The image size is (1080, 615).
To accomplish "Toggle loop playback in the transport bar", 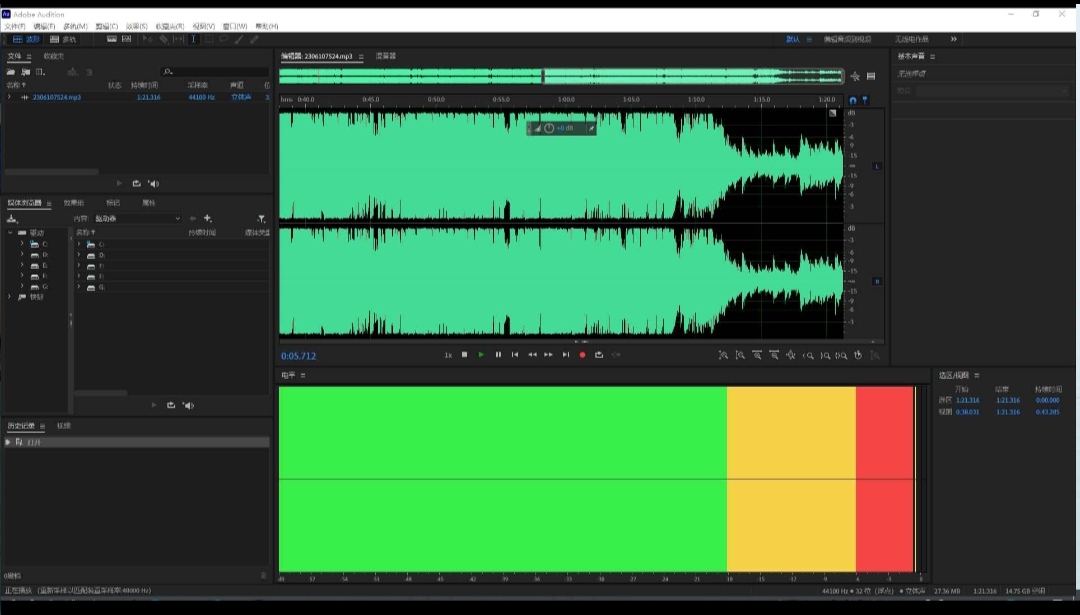I will point(599,355).
